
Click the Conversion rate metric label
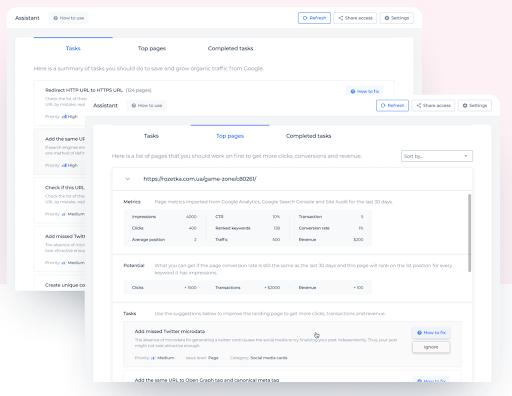pos(314,228)
